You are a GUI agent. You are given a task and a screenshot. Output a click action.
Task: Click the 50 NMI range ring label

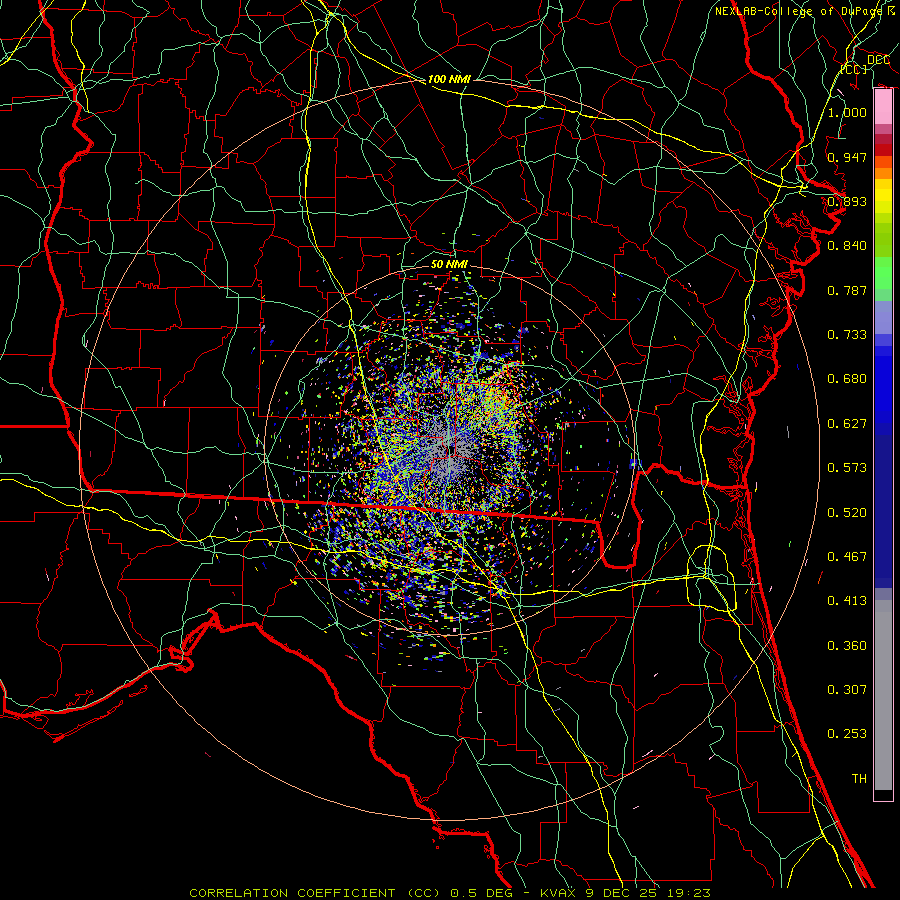449,264
